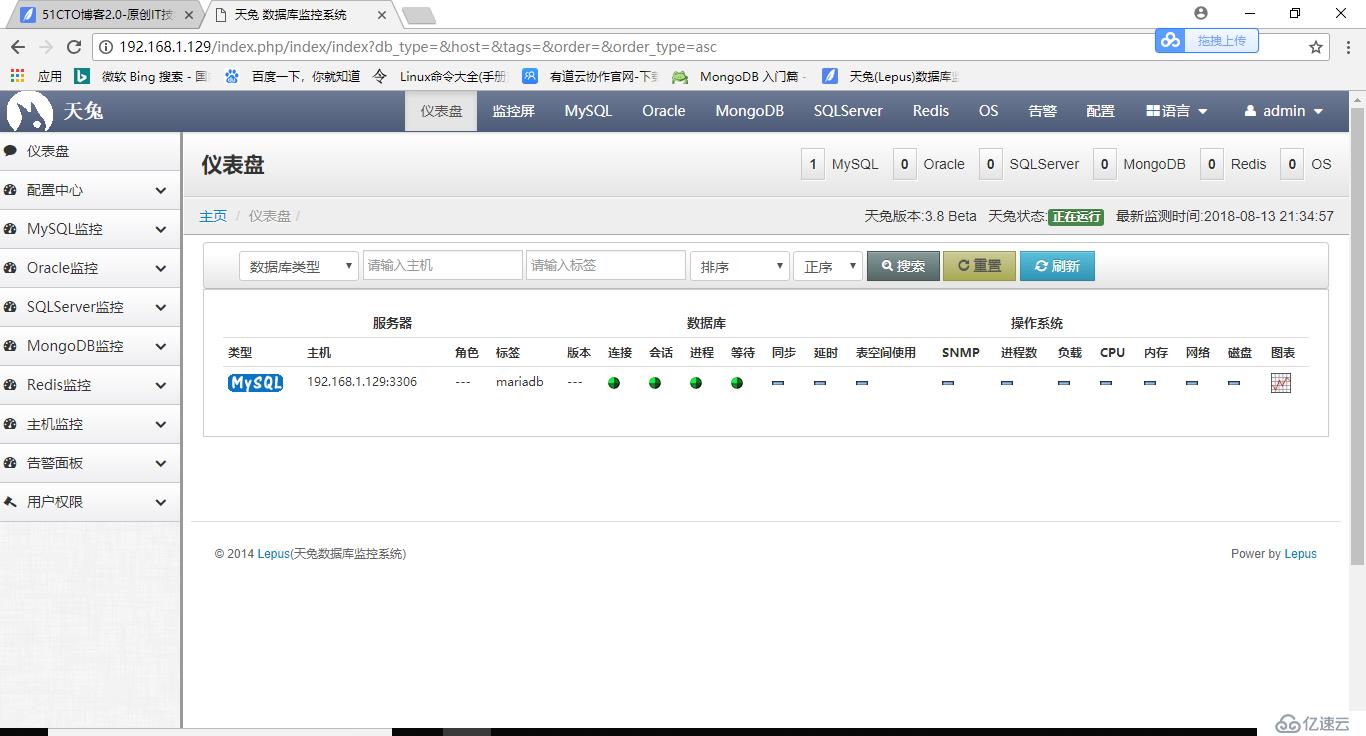Viewport: 1366px width, 736px height.
Task: Click the 同步 status dash icon
Action: pos(778,383)
